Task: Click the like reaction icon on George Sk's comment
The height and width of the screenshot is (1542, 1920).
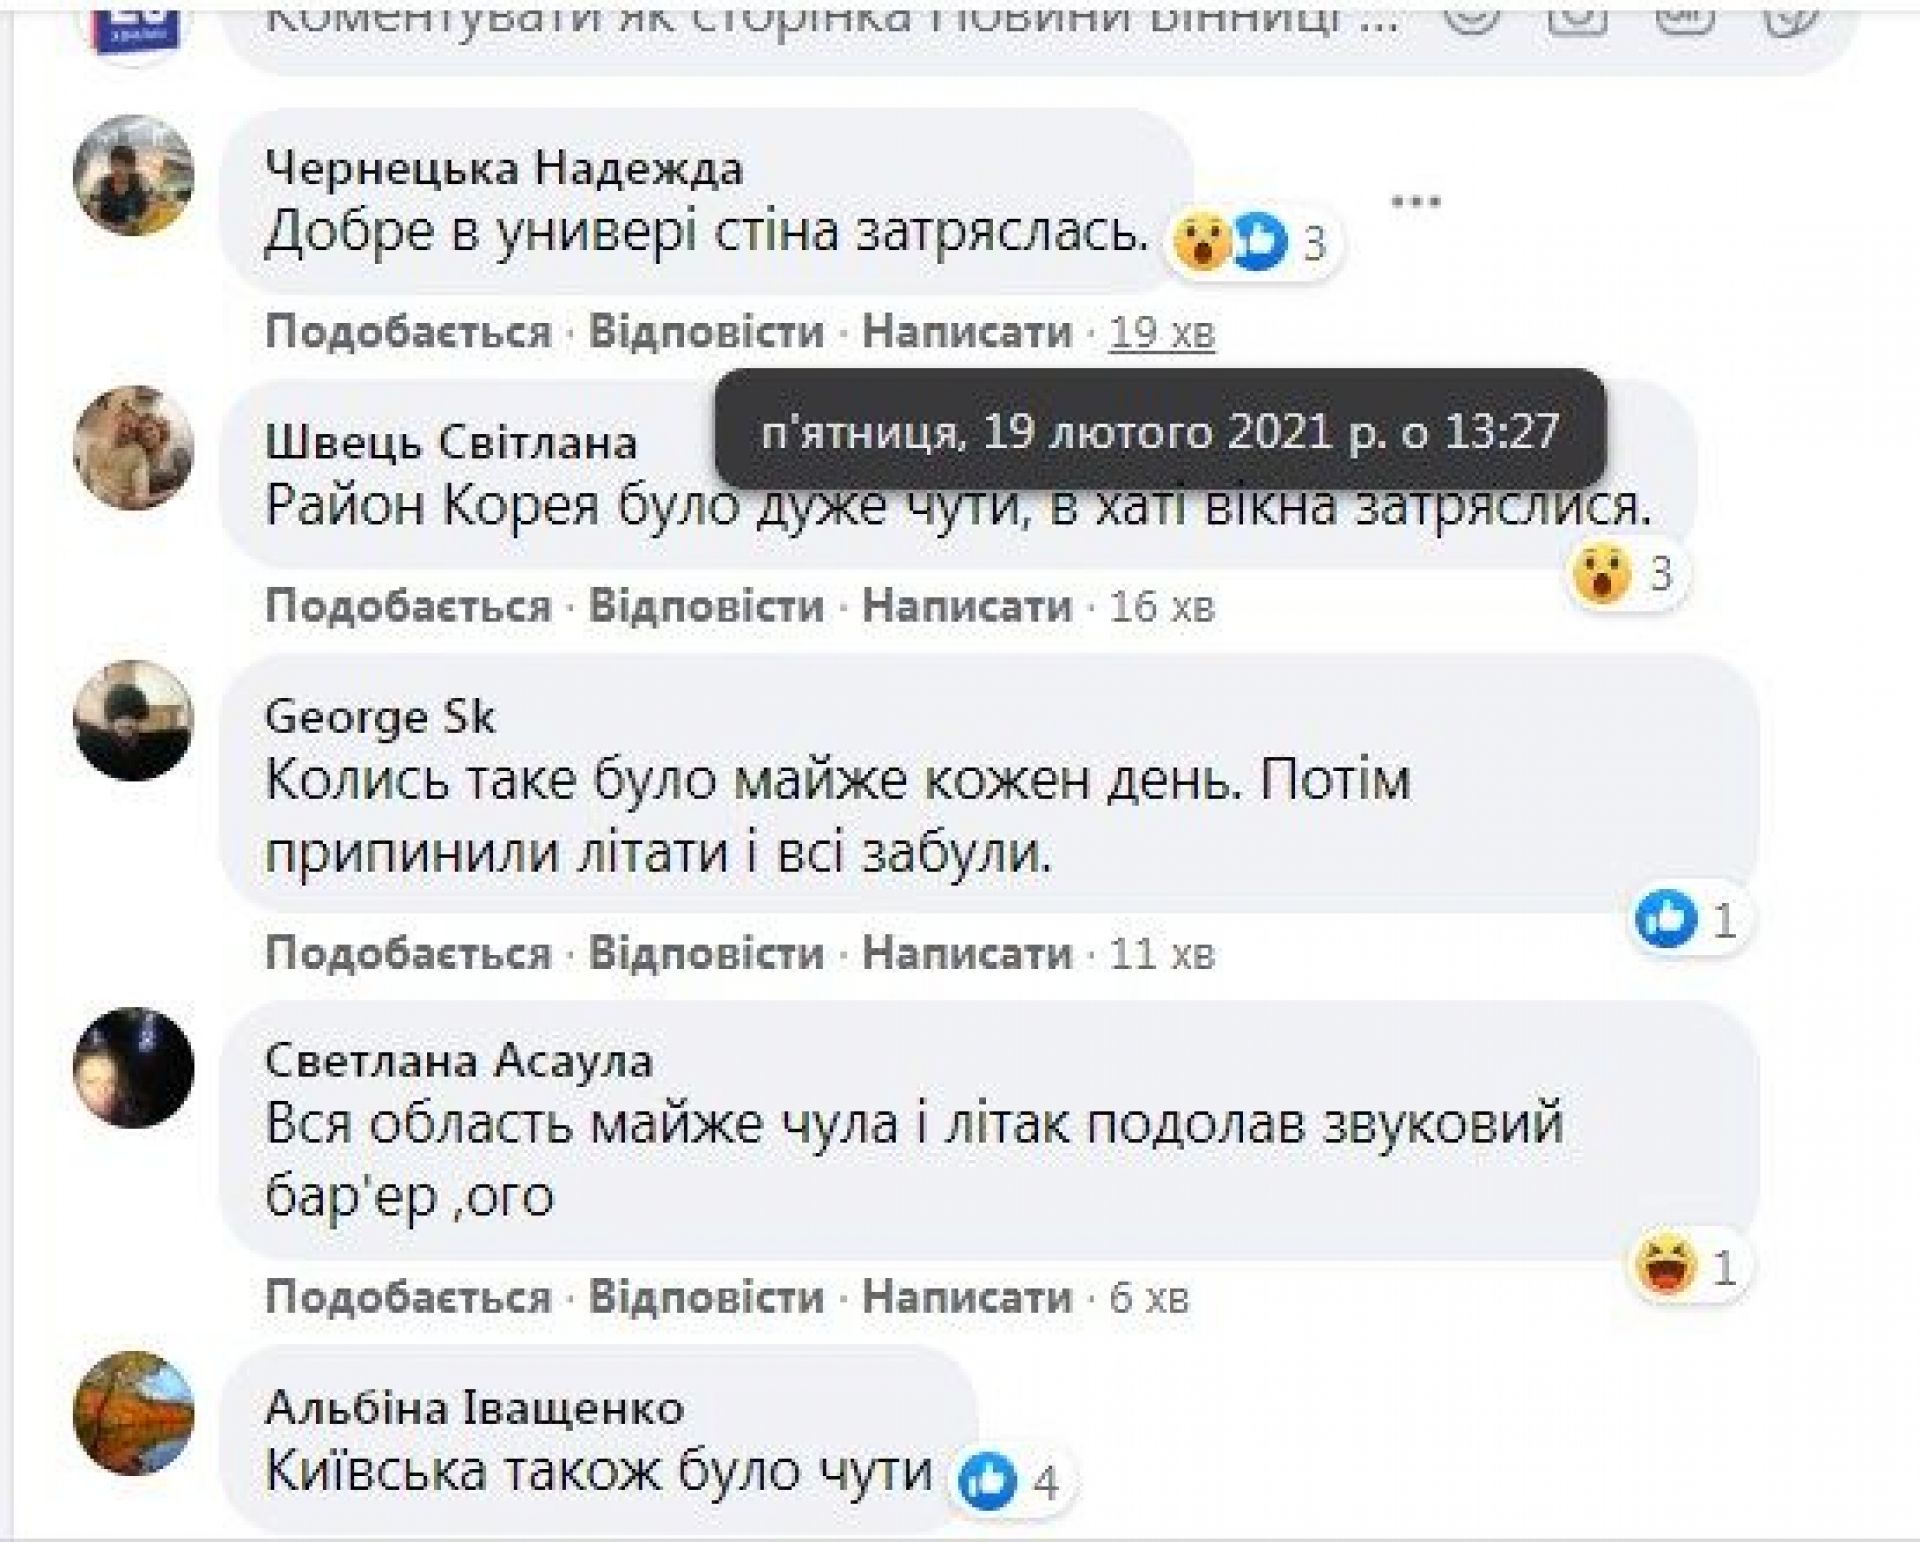Action: coord(1666,919)
